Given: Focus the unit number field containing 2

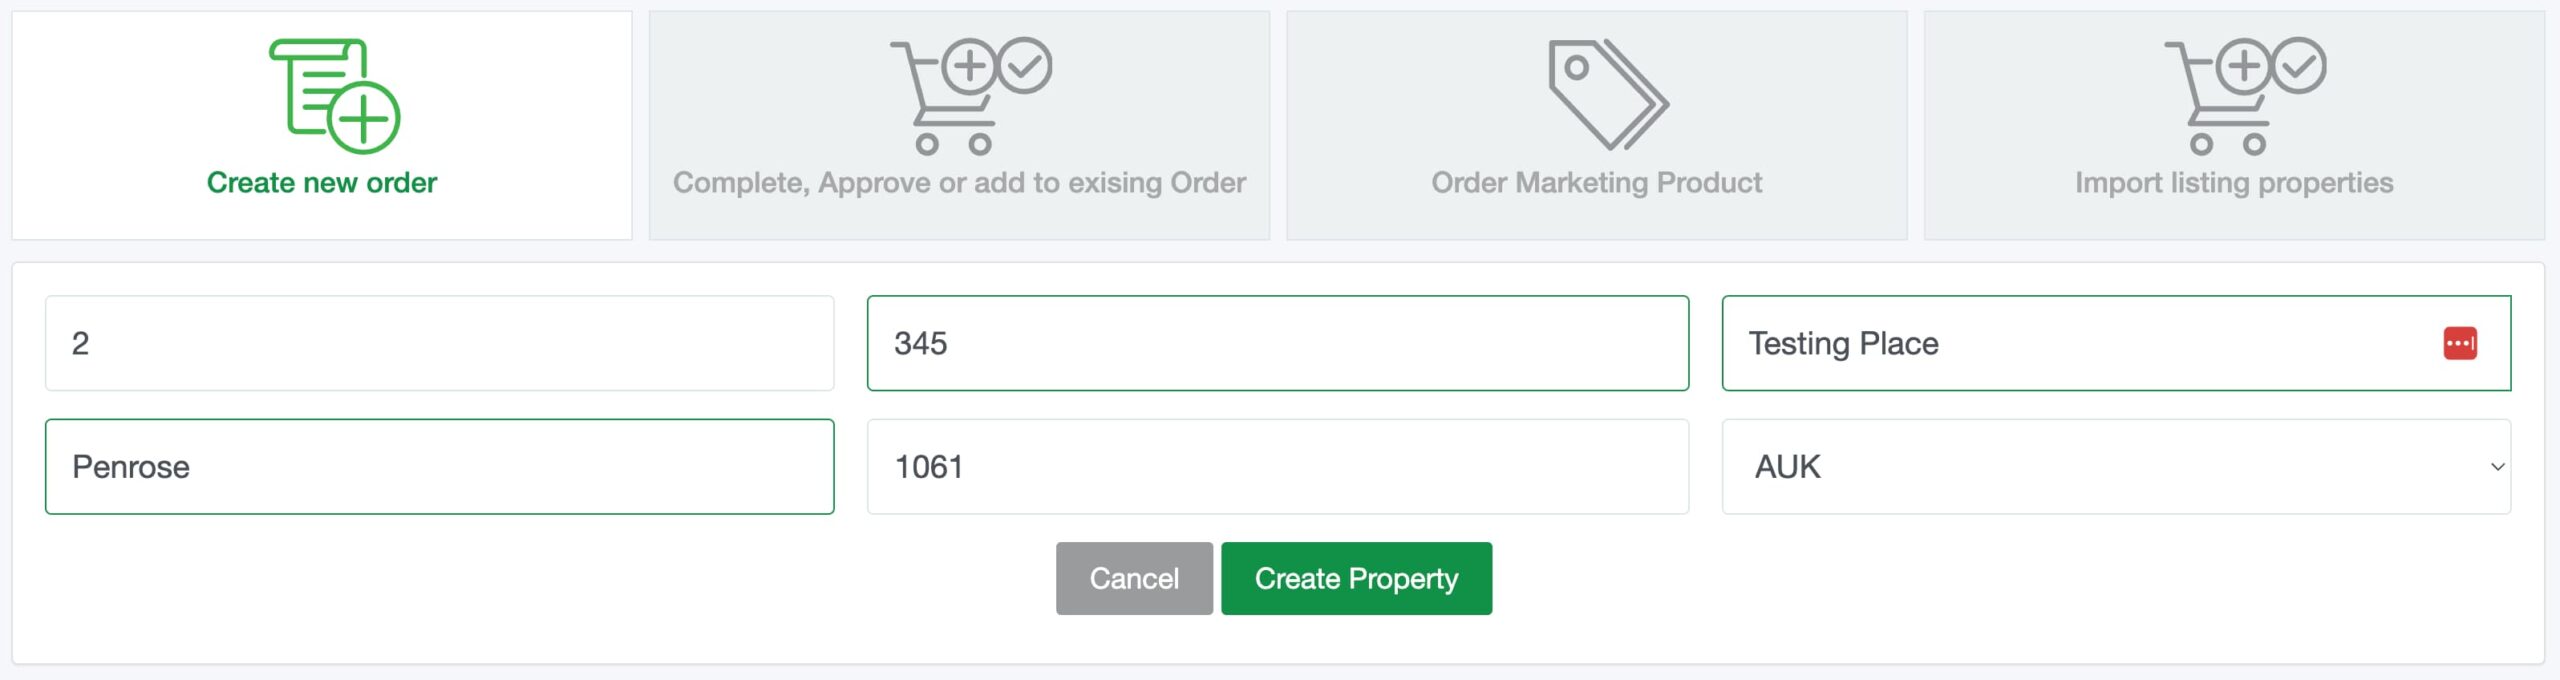Looking at the screenshot, I should [439, 343].
